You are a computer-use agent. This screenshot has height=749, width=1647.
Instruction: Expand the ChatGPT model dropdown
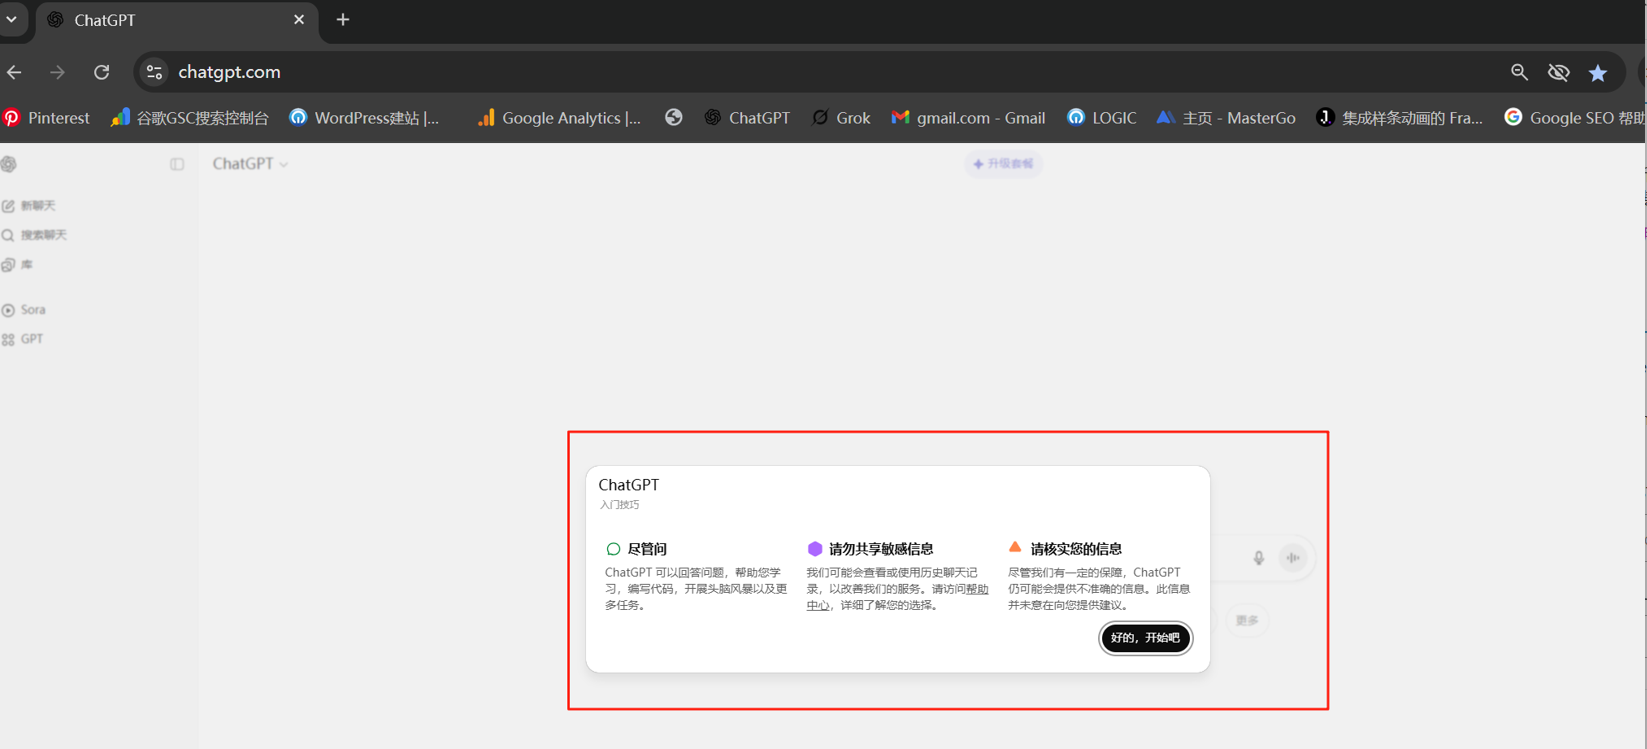[x=250, y=164]
